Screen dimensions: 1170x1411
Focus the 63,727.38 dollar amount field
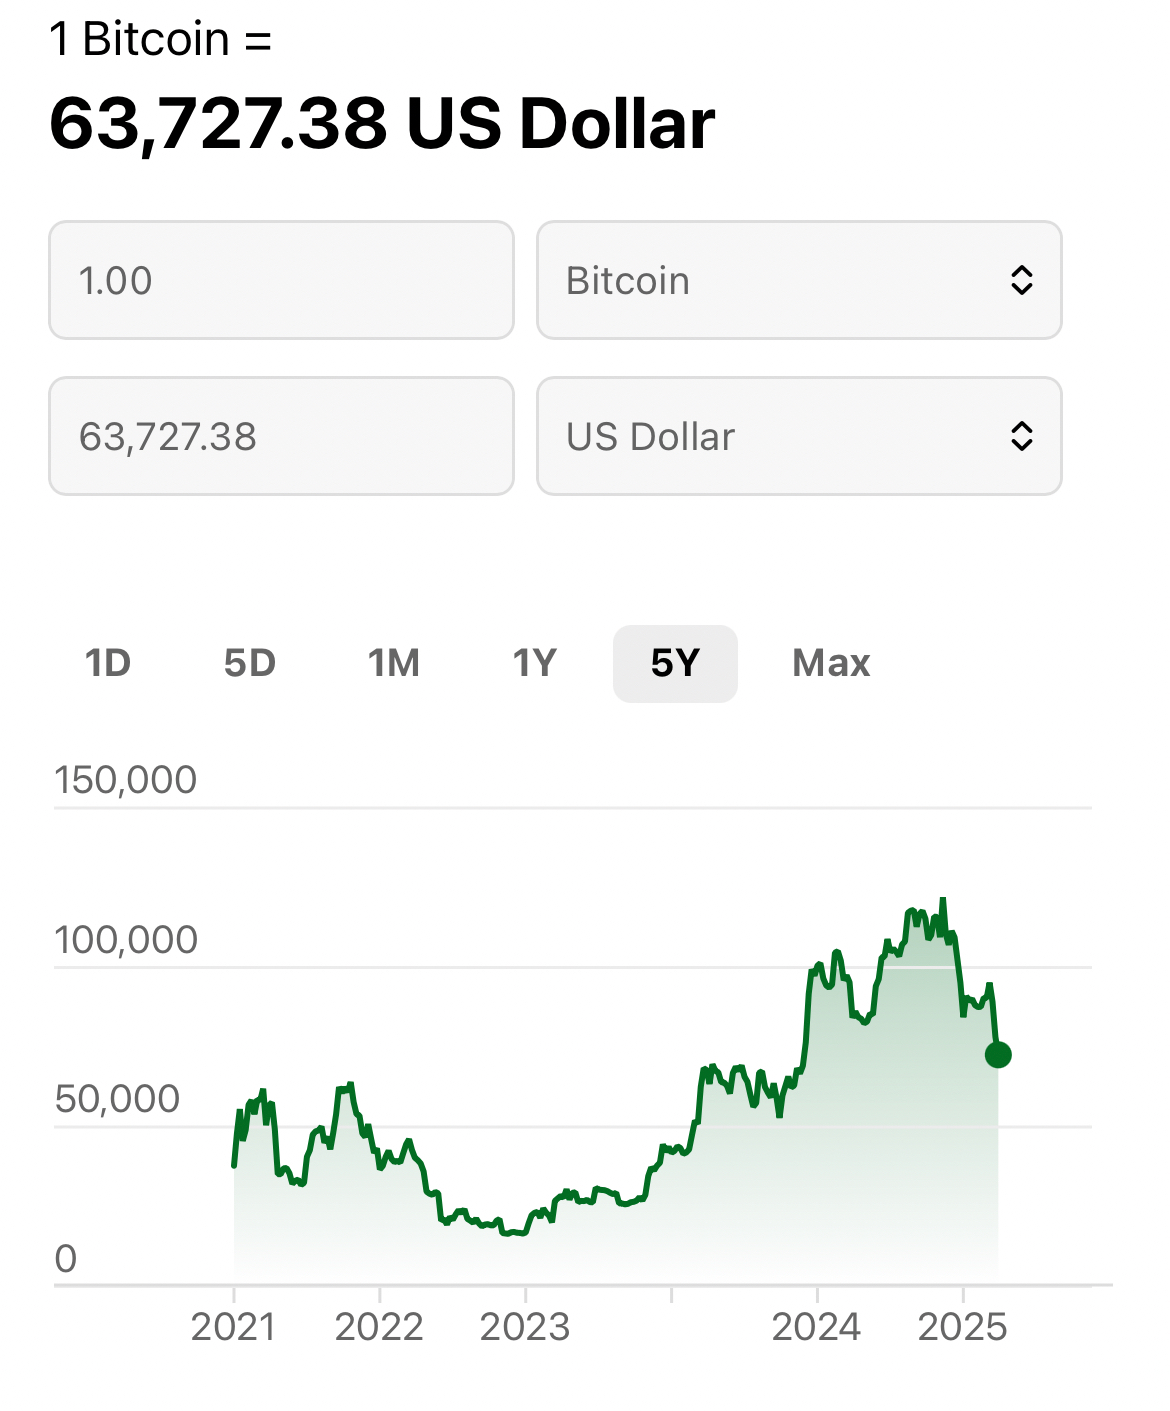click(x=281, y=436)
